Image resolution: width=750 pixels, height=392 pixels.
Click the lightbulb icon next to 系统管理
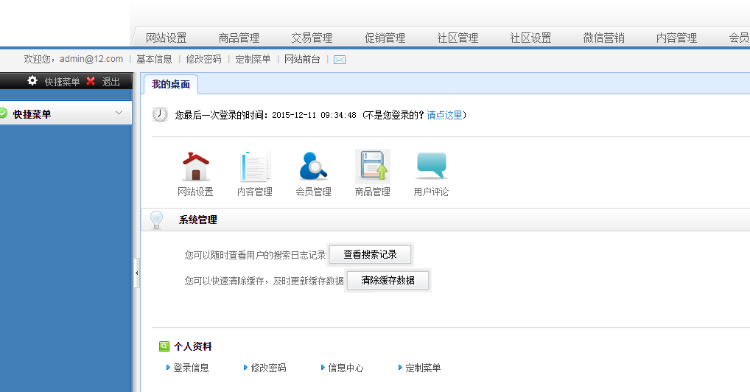click(x=156, y=220)
